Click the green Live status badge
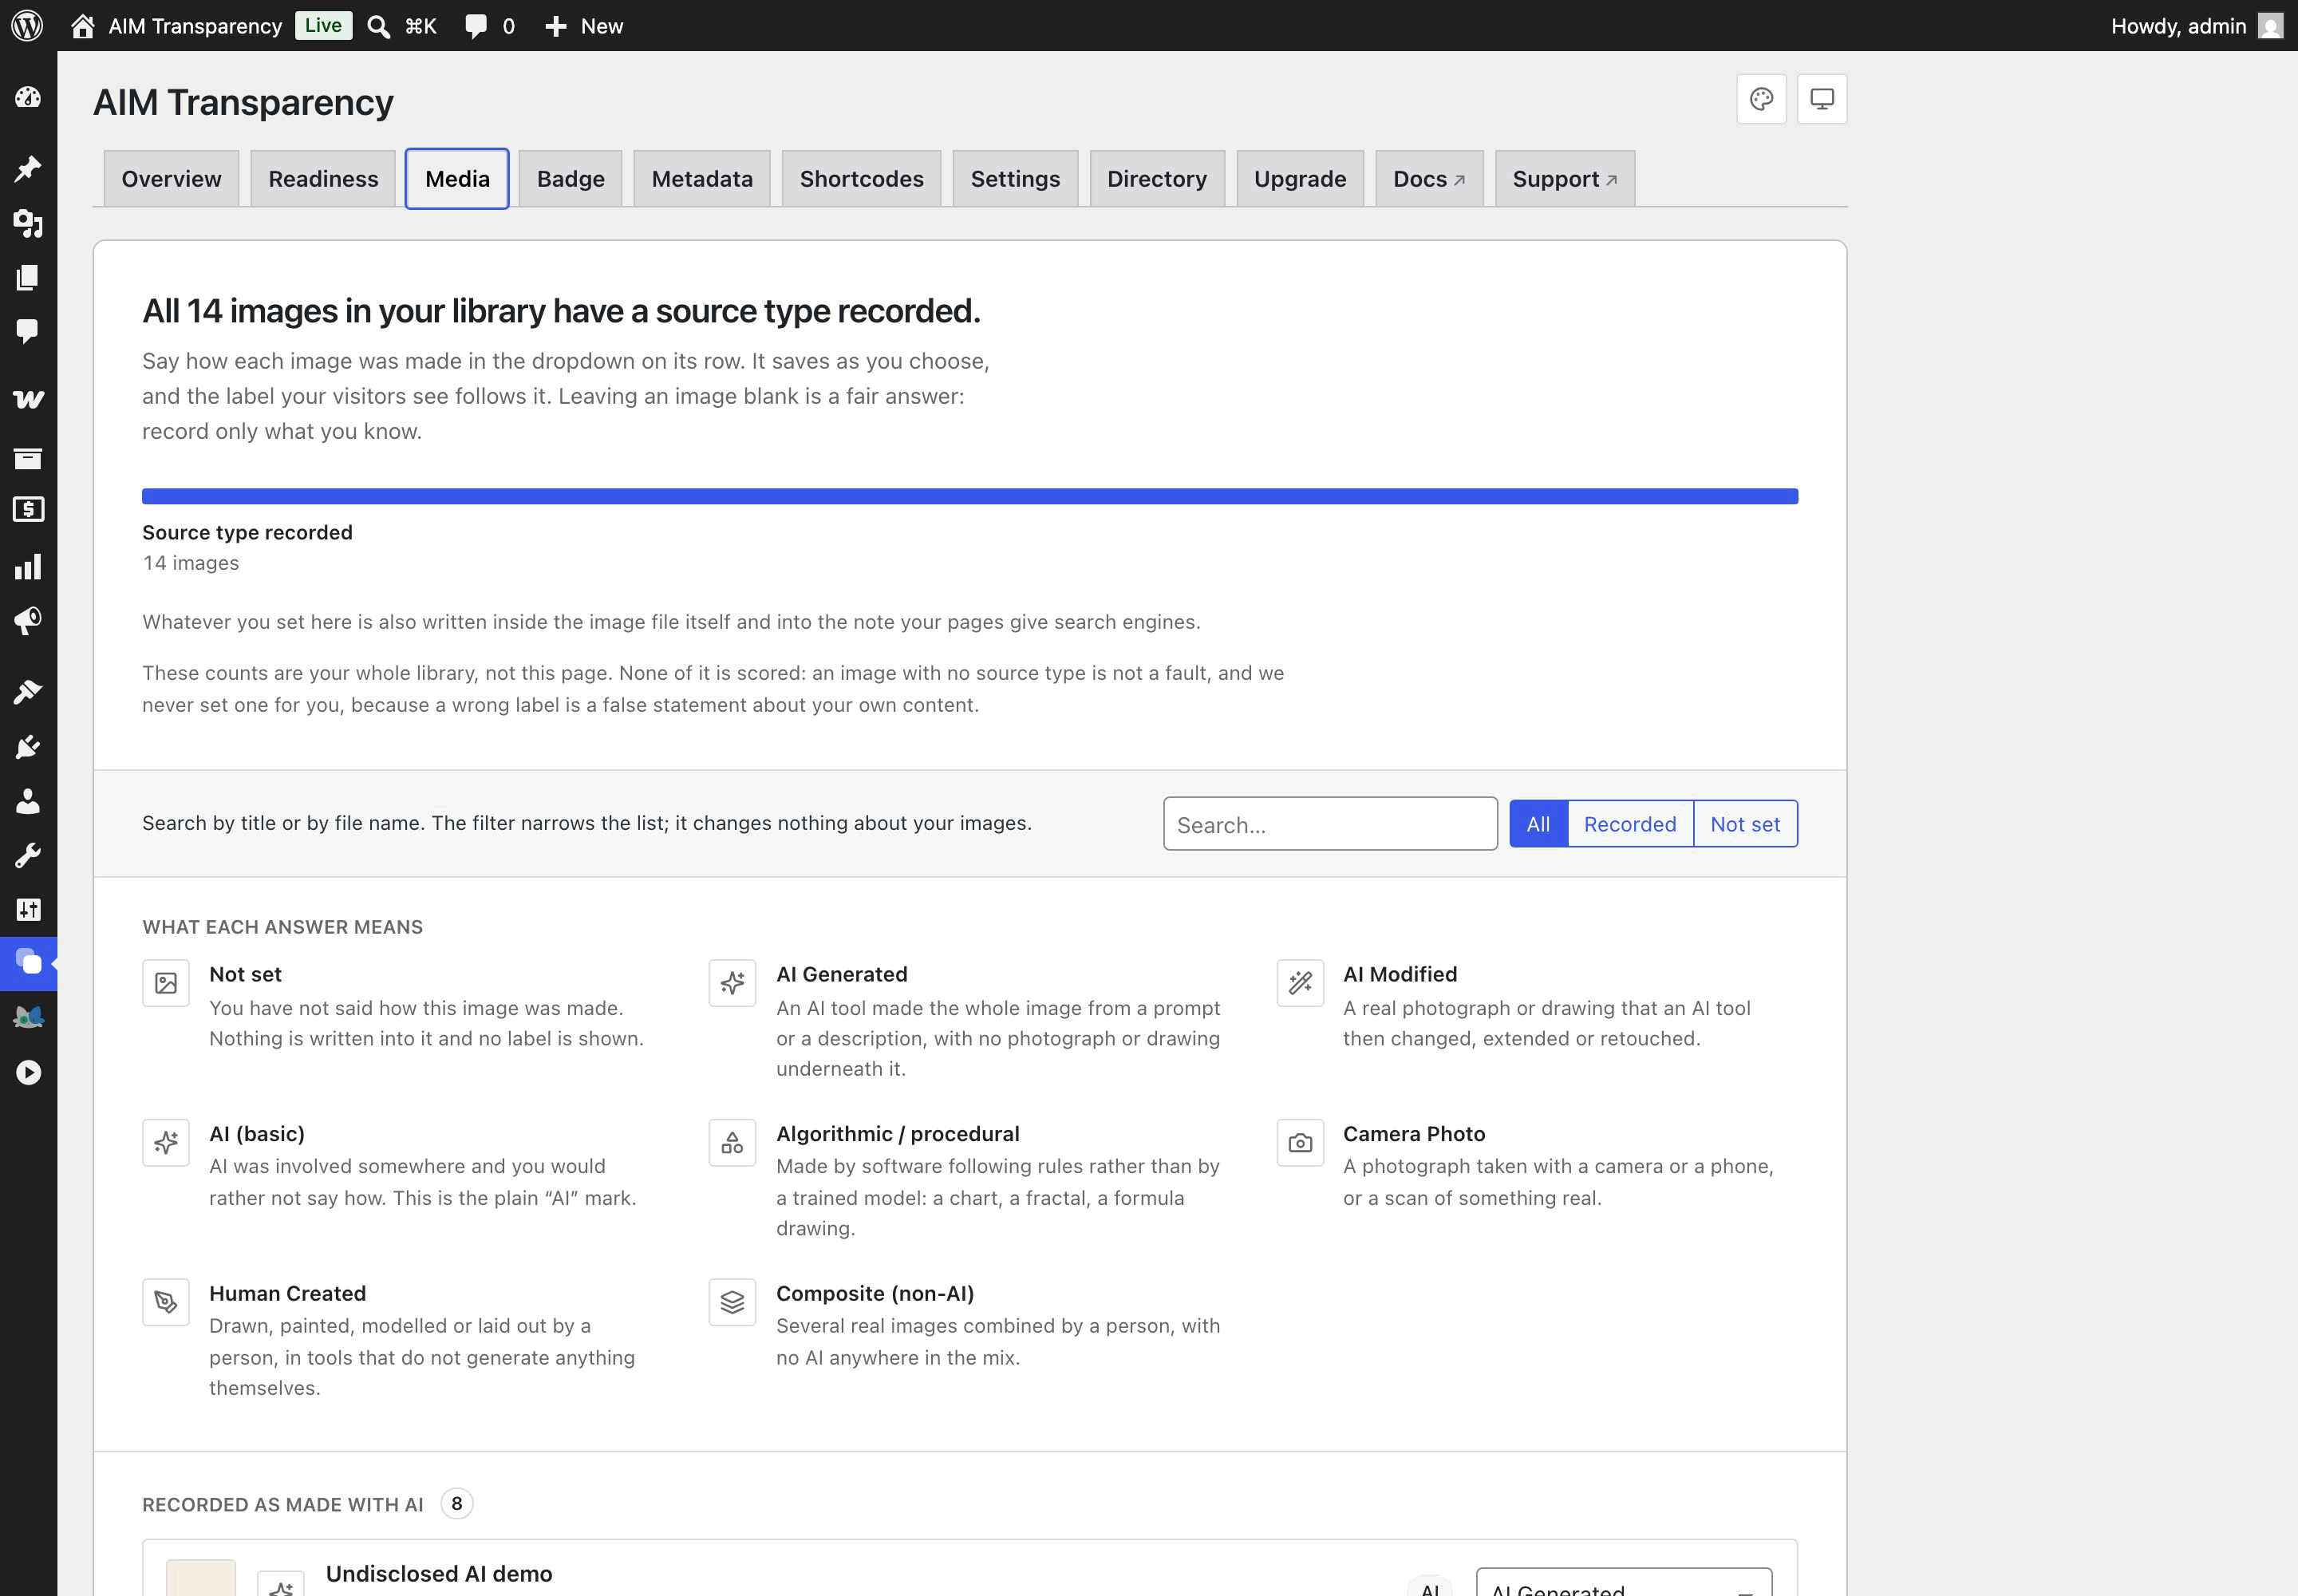Image resolution: width=2298 pixels, height=1596 pixels. [x=323, y=25]
